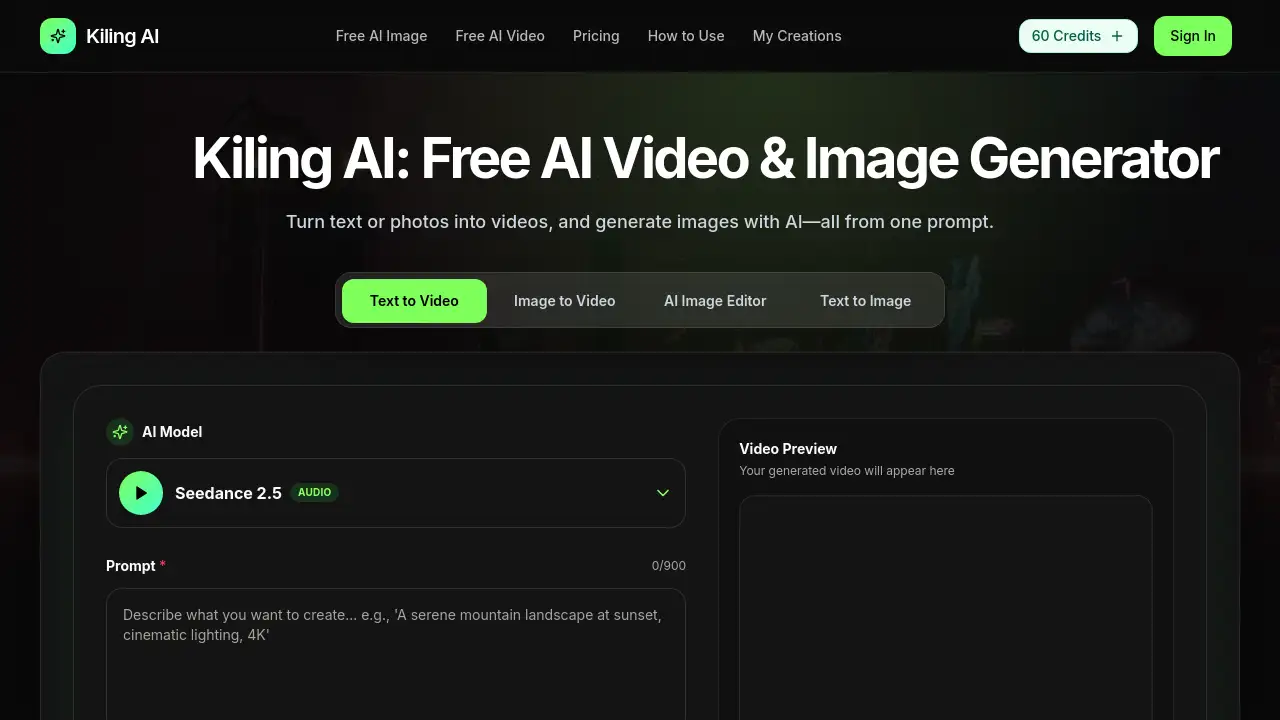Open the How to Use page
Viewport: 1280px width, 720px height.
686,36
